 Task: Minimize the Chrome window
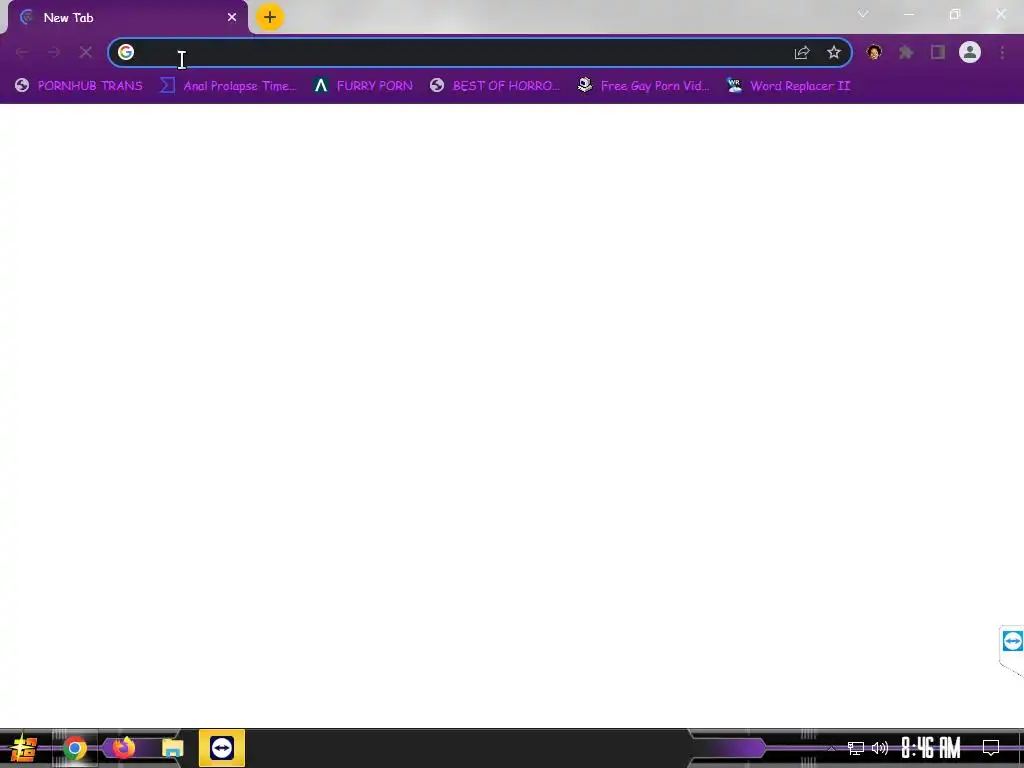click(908, 14)
